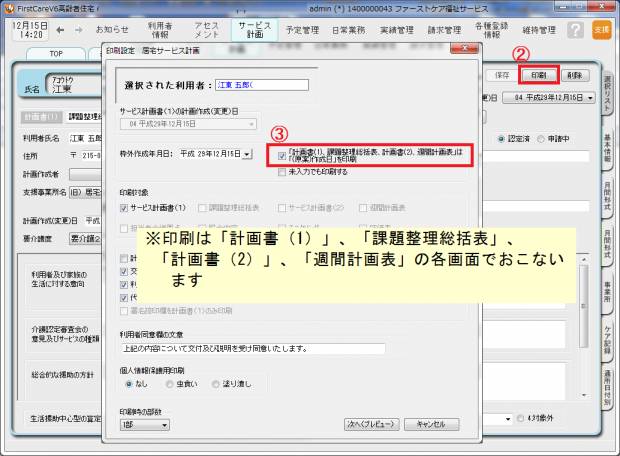
Task: Click the 次へ(プレビュー) button
Action: pyautogui.click(x=374, y=424)
